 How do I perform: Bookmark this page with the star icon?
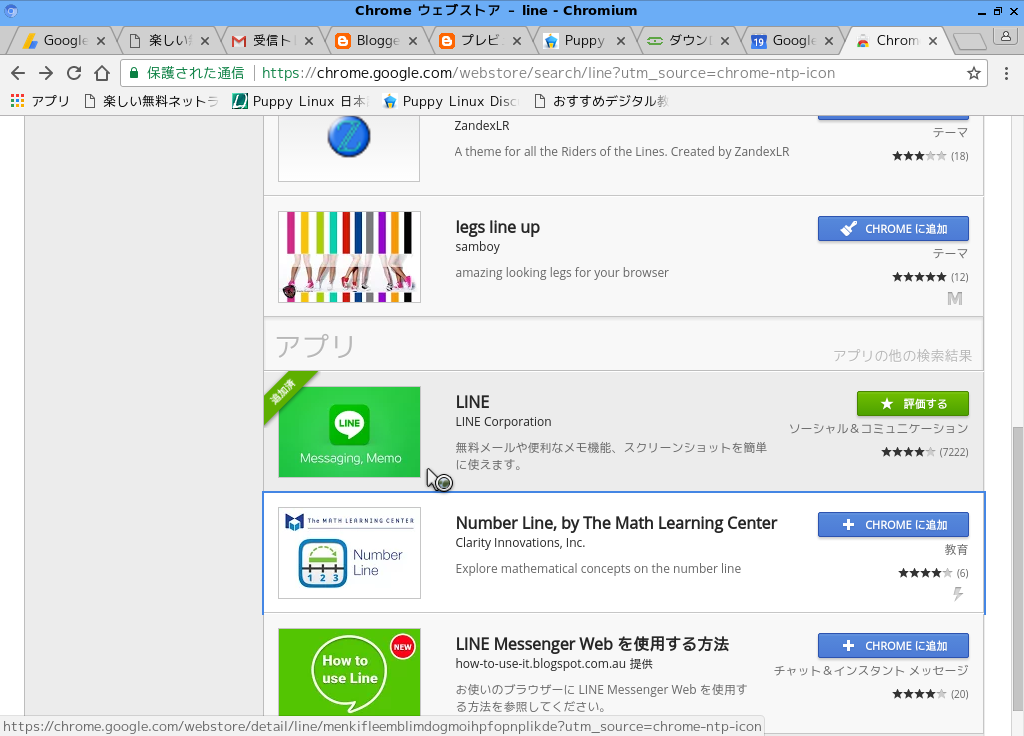(x=975, y=73)
